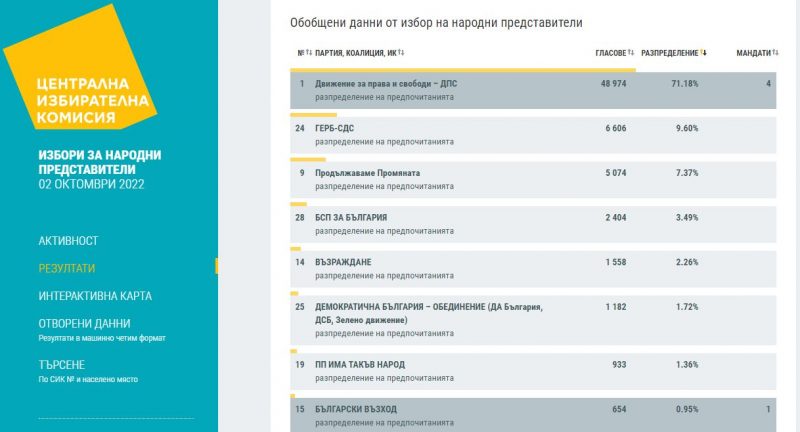Click the yellow ГЕРБ-СДС vote share bar
Viewport: 800px width, 432px height.
pyautogui.click(x=313, y=115)
